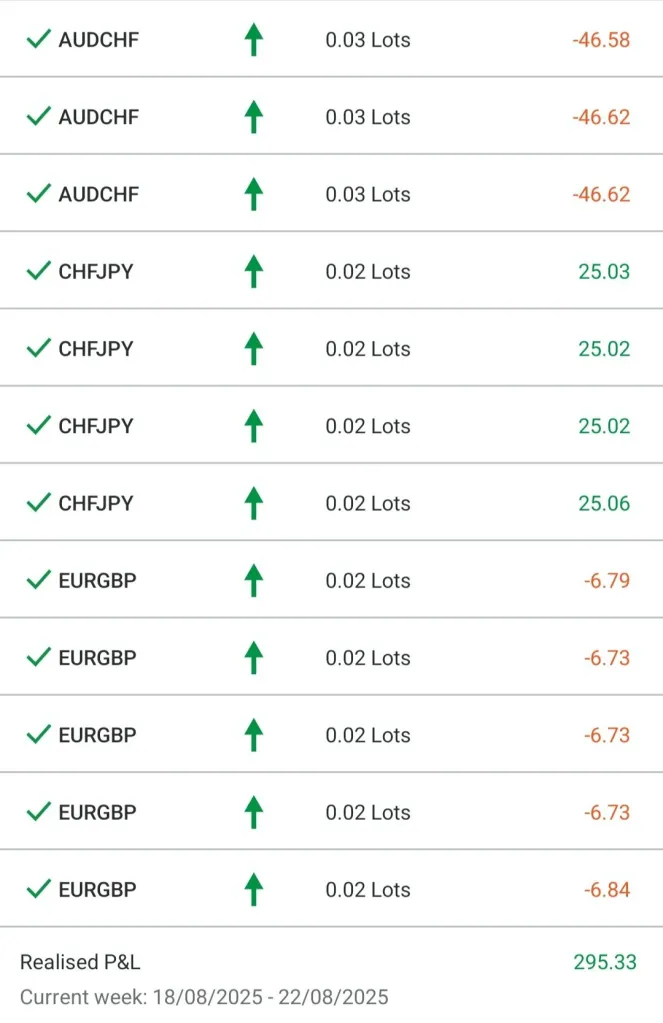
Task: Click the checkmark icon on AUDCHF -46.58 row
Action: pyautogui.click(x=39, y=40)
